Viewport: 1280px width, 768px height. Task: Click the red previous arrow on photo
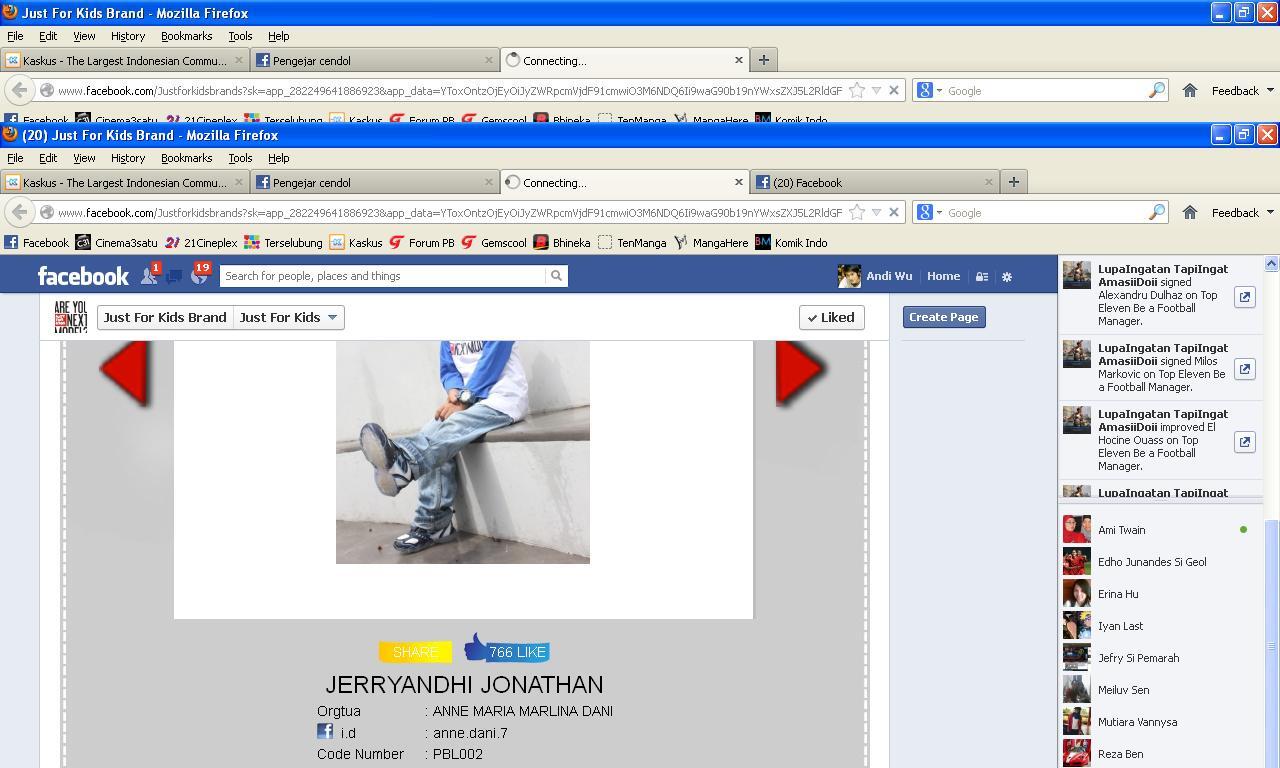tap(125, 372)
